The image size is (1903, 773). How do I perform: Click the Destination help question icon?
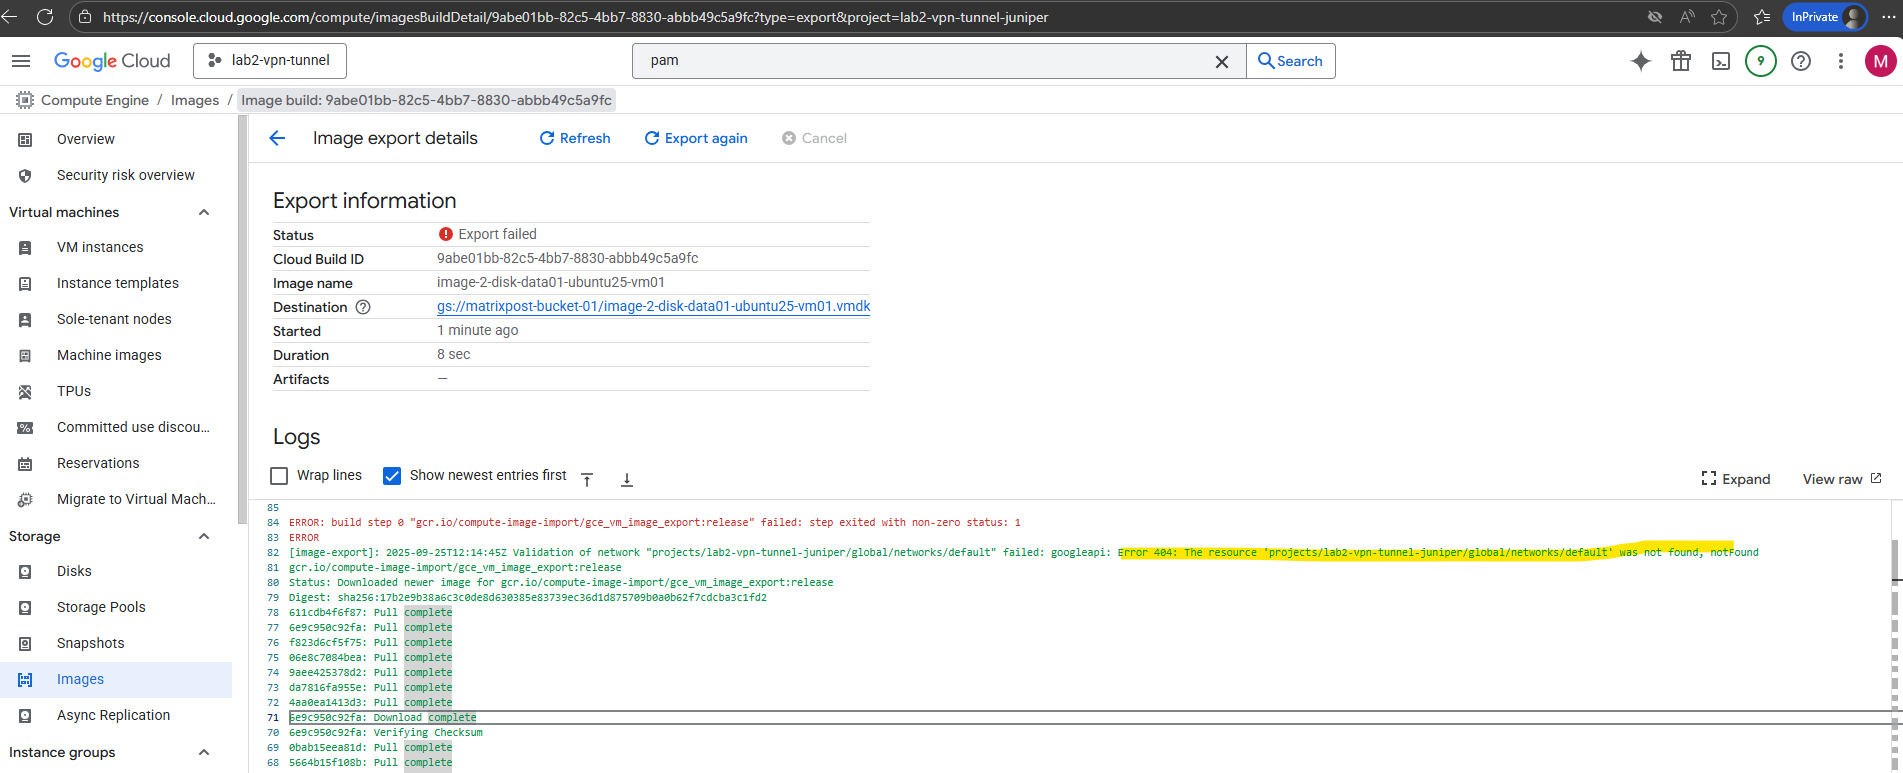click(x=363, y=307)
